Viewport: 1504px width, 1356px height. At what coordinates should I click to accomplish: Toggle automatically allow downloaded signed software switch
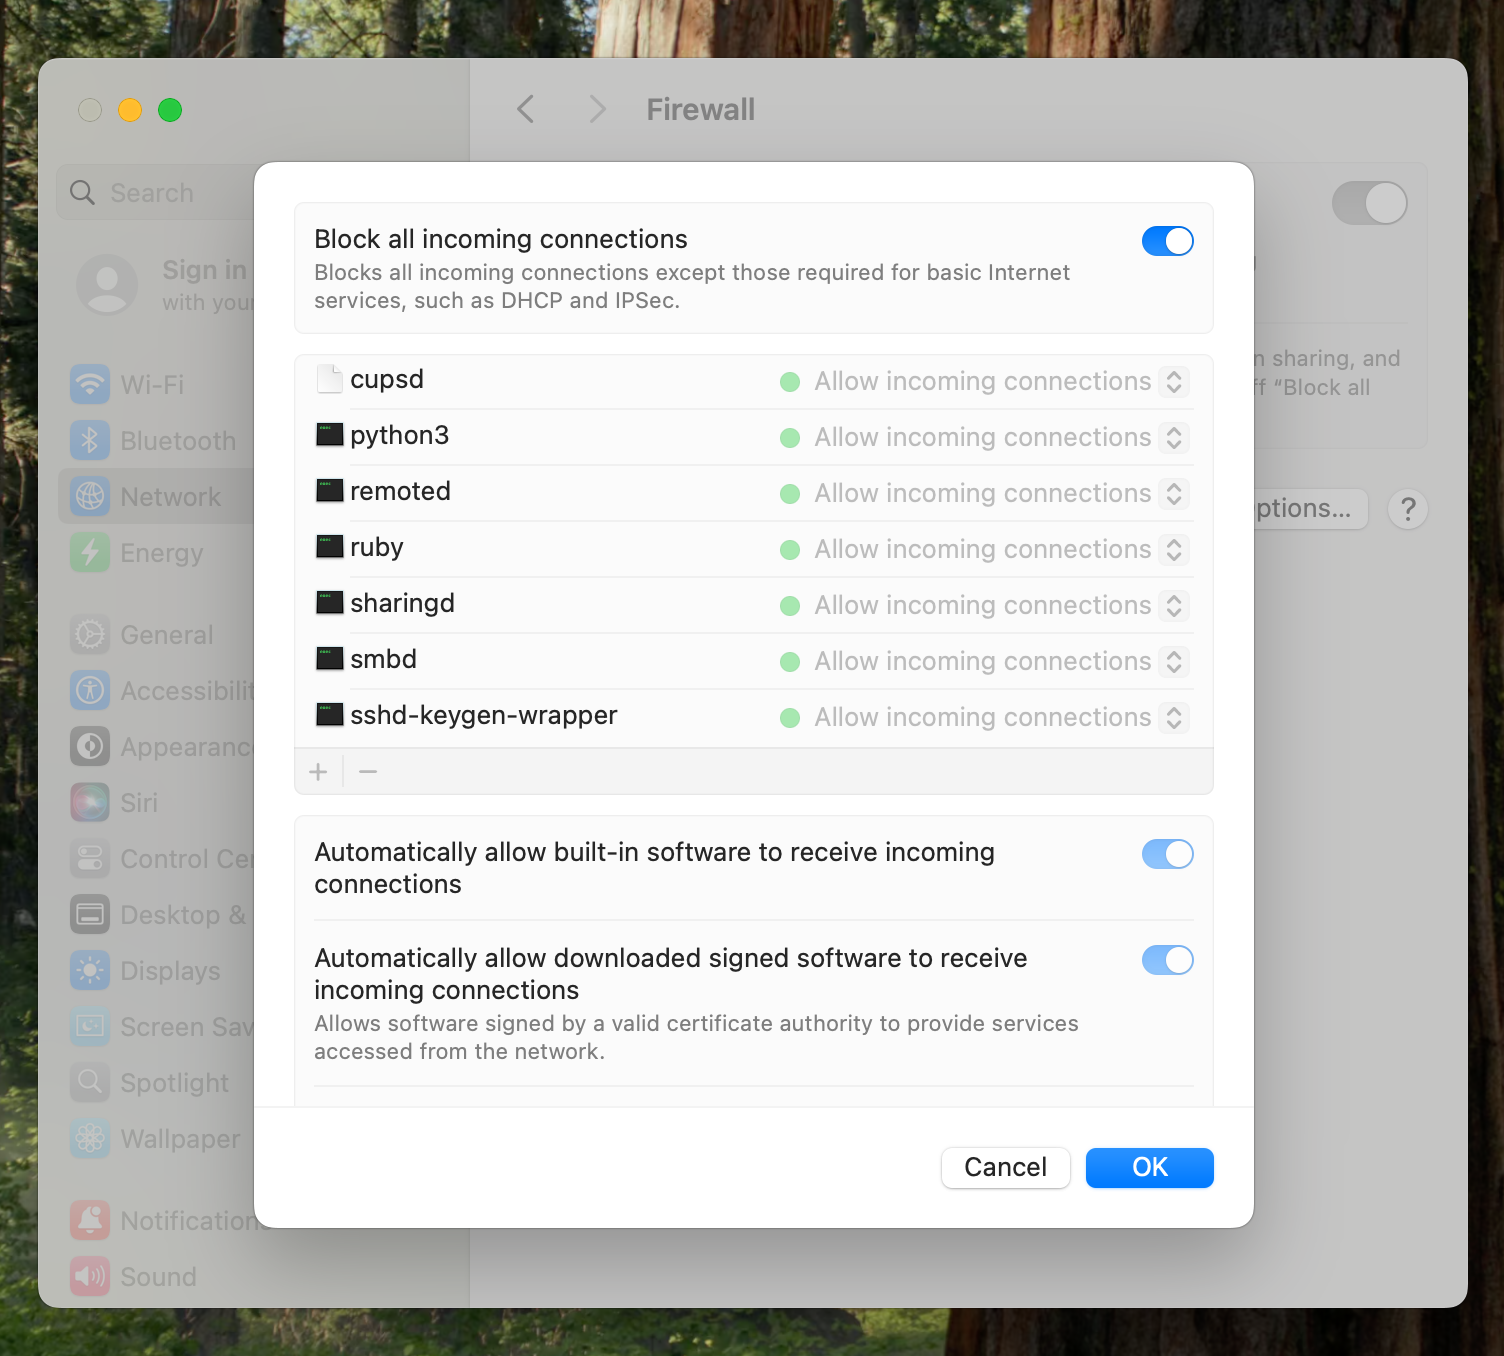pos(1167,960)
